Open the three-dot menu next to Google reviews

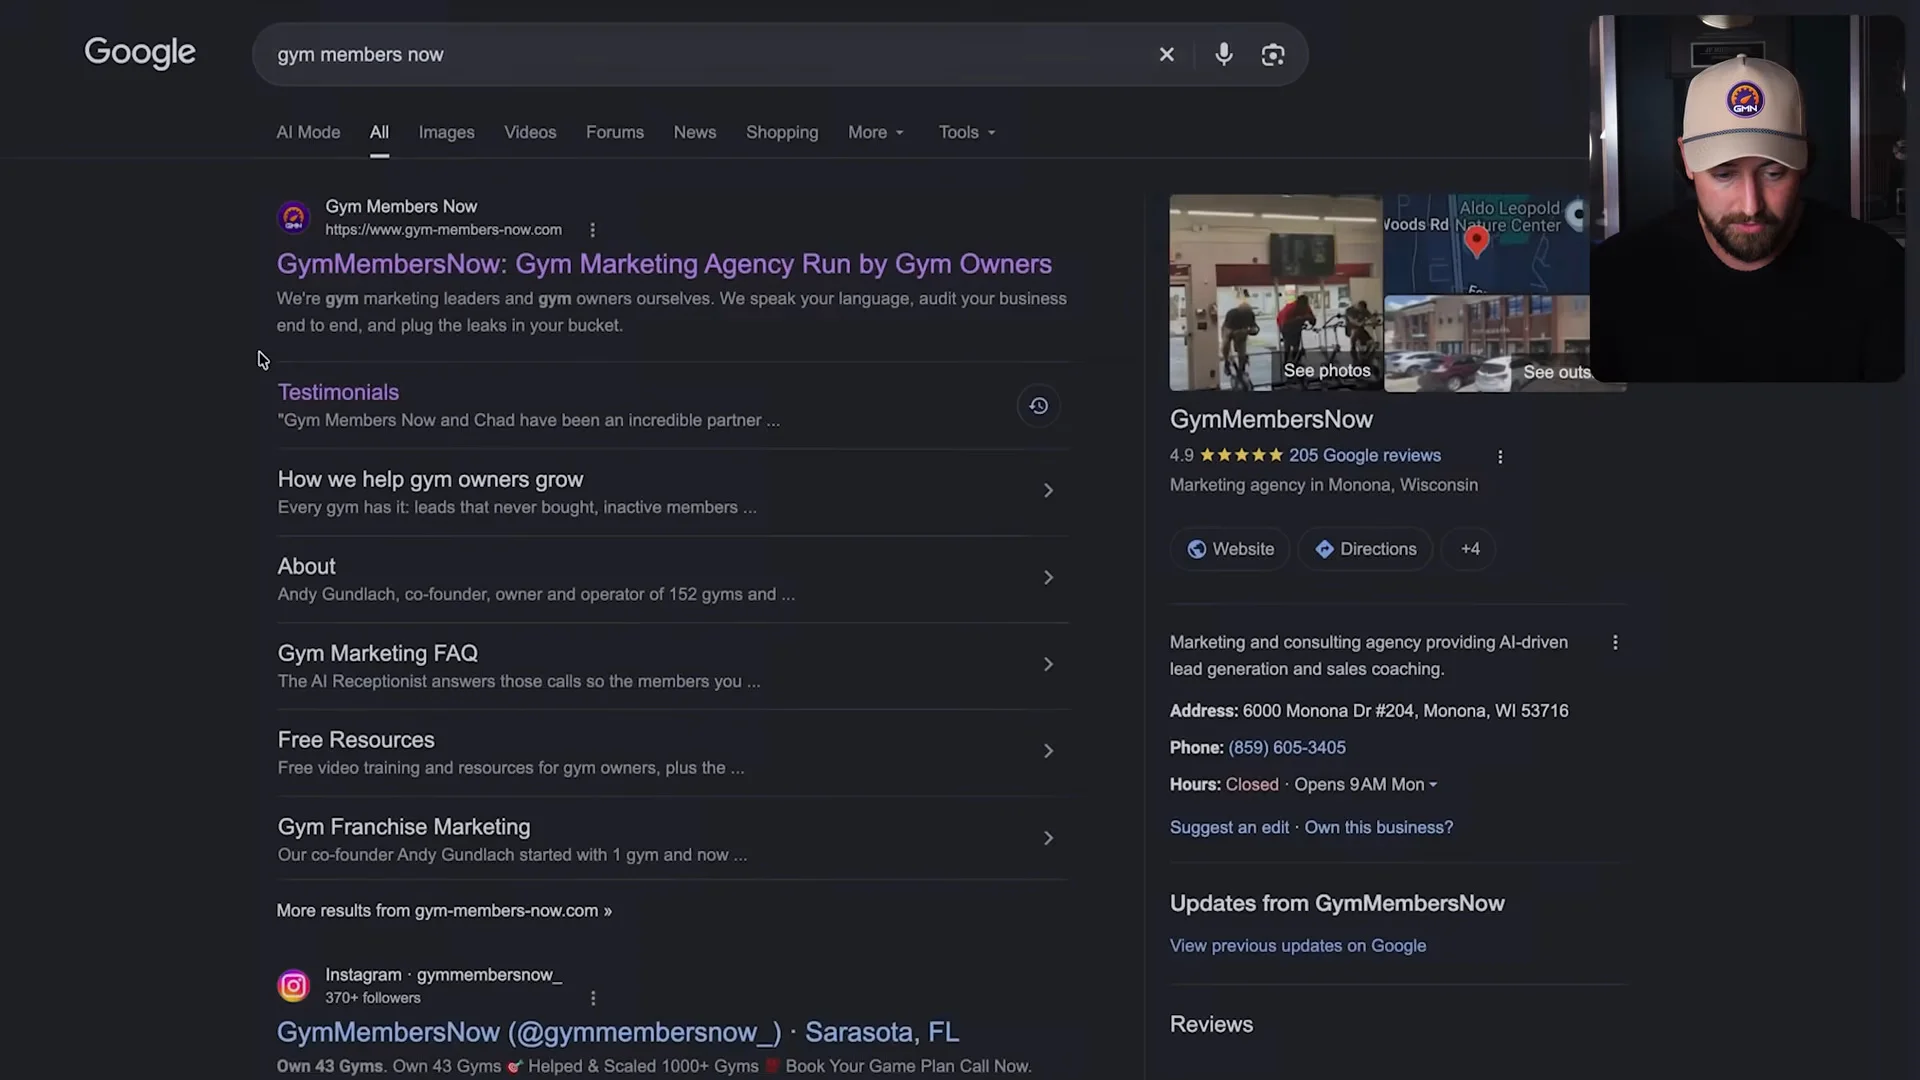[1499, 457]
